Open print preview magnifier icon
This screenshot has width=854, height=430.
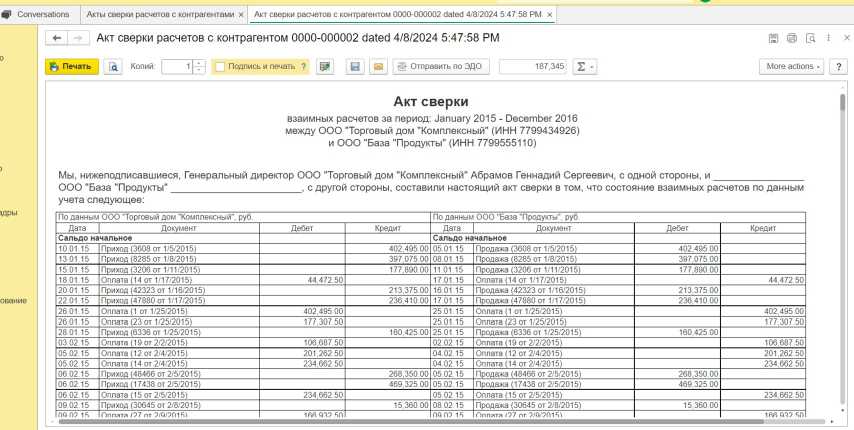pyautogui.click(x=113, y=66)
